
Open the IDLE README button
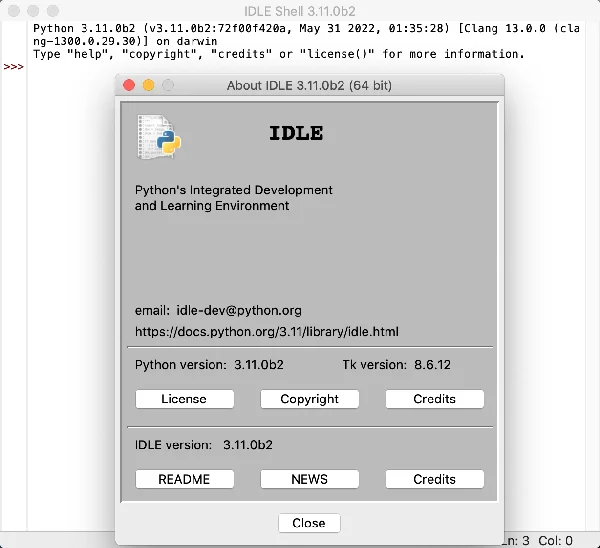tap(184, 479)
